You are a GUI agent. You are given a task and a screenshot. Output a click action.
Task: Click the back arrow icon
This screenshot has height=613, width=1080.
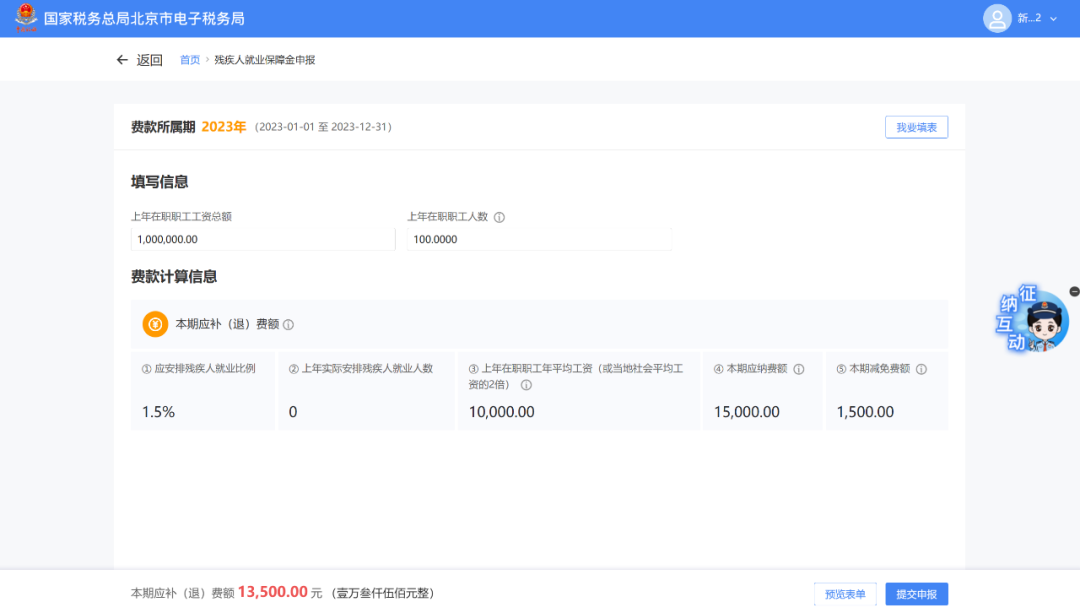pyautogui.click(x=122, y=60)
